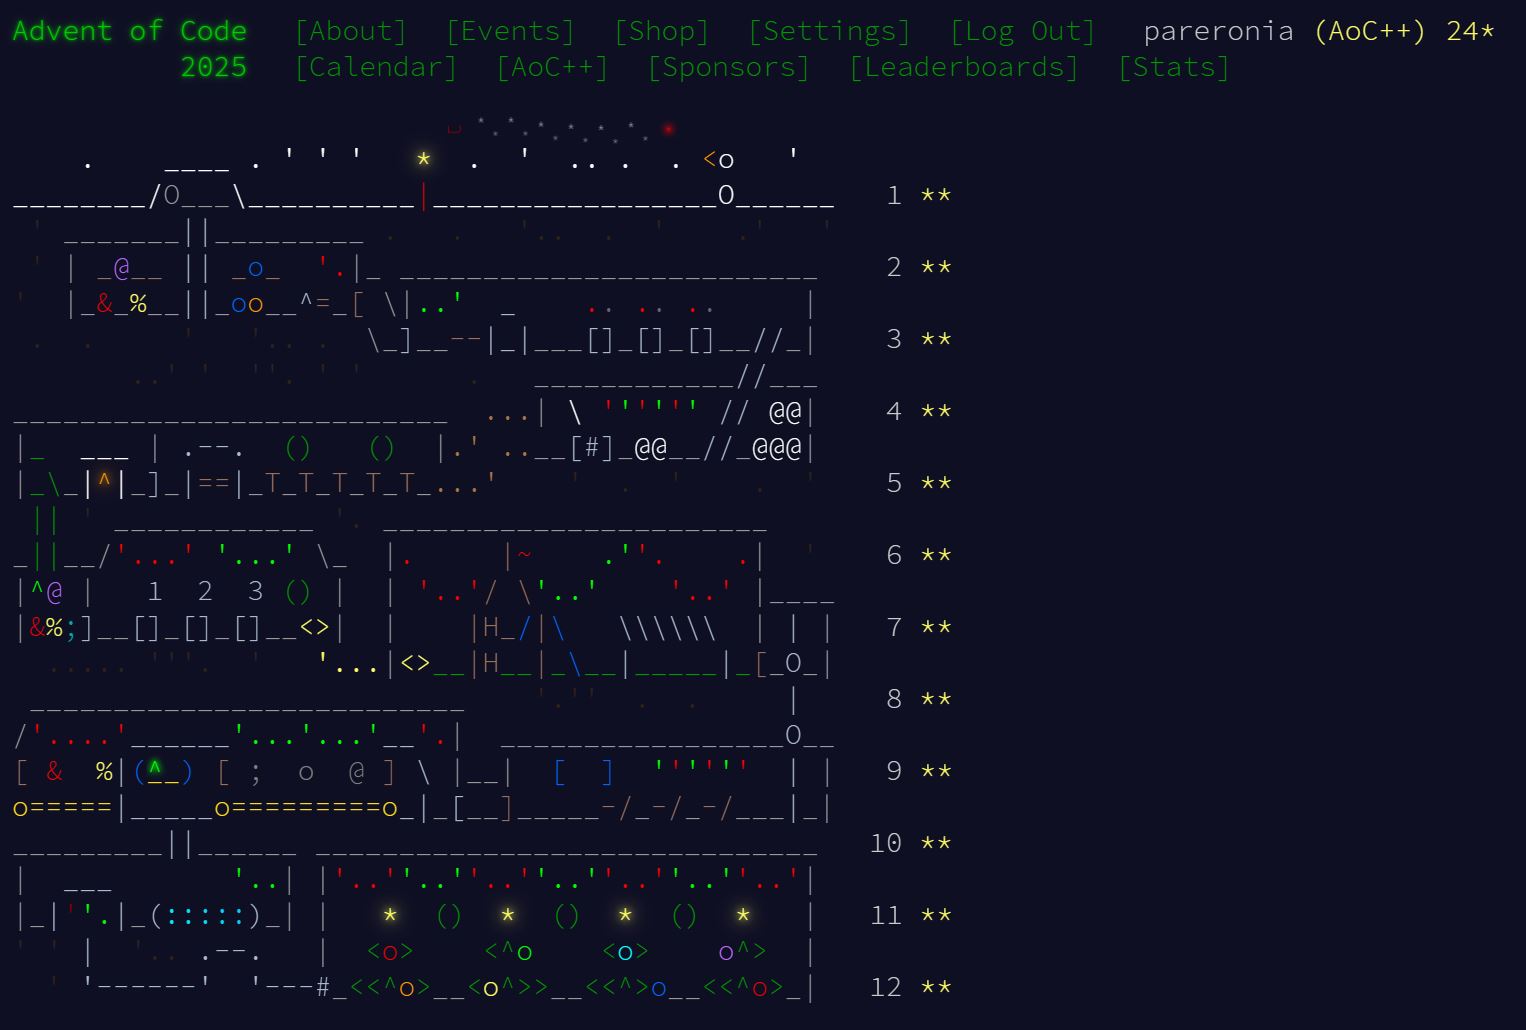This screenshot has height=1030, width=1526.
Task: Open the Settings page
Action: [829, 31]
